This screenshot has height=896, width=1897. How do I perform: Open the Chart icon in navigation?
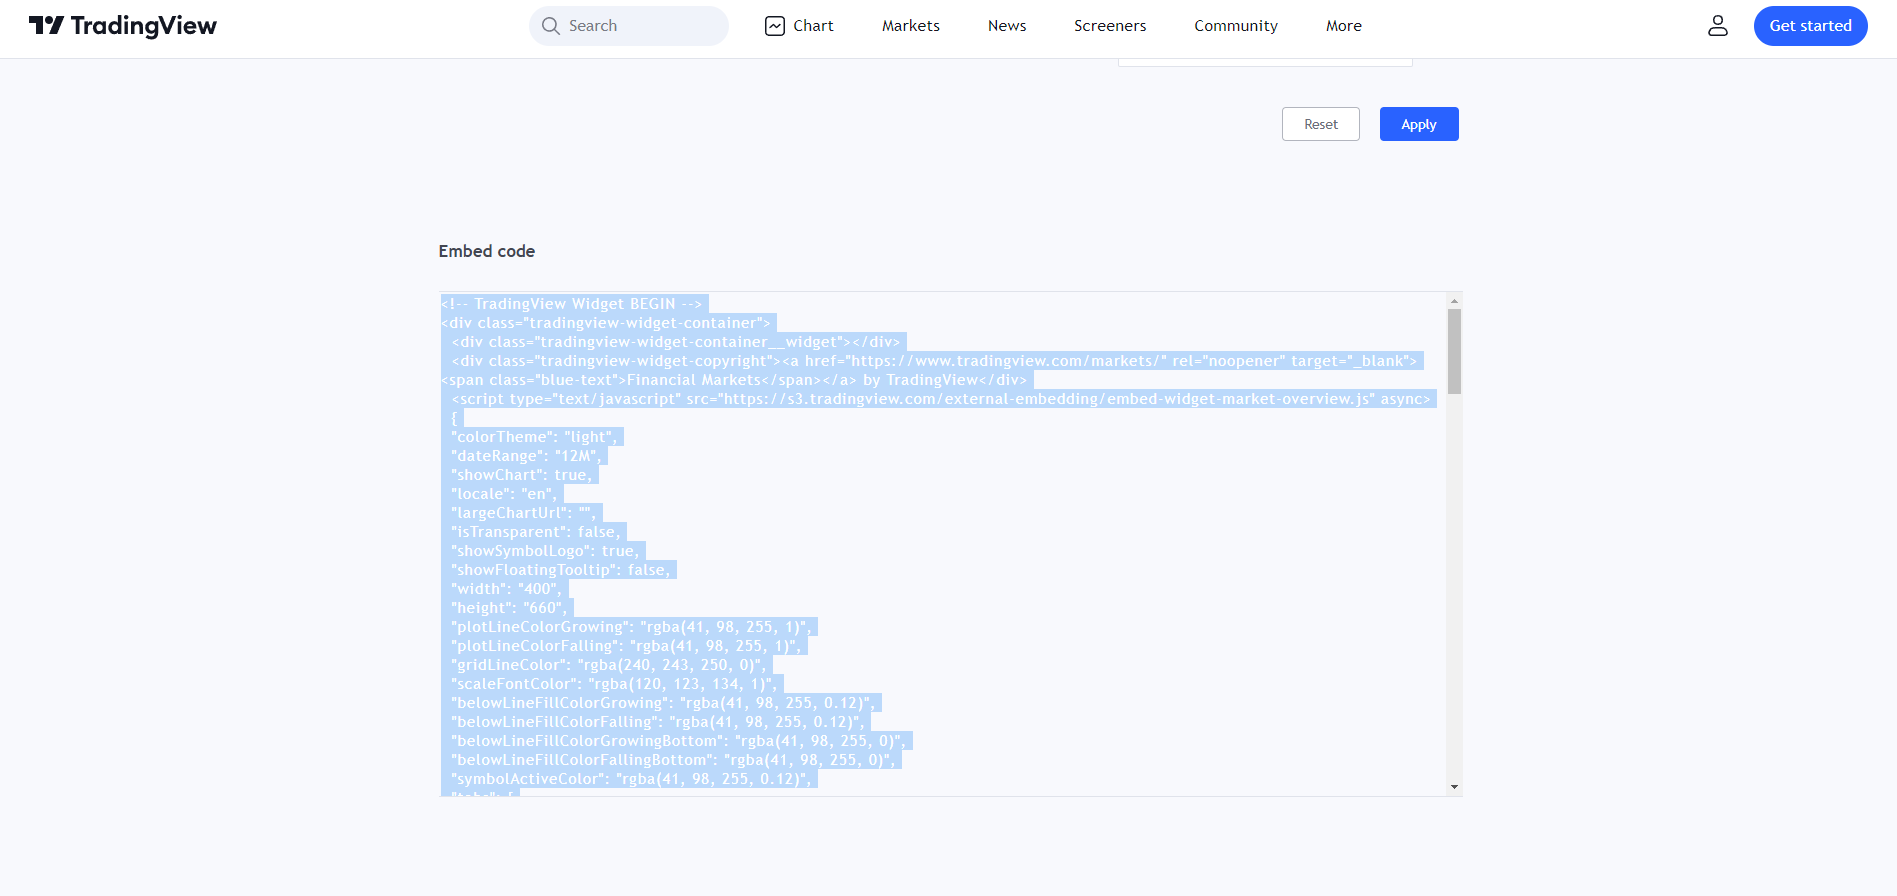click(x=775, y=26)
